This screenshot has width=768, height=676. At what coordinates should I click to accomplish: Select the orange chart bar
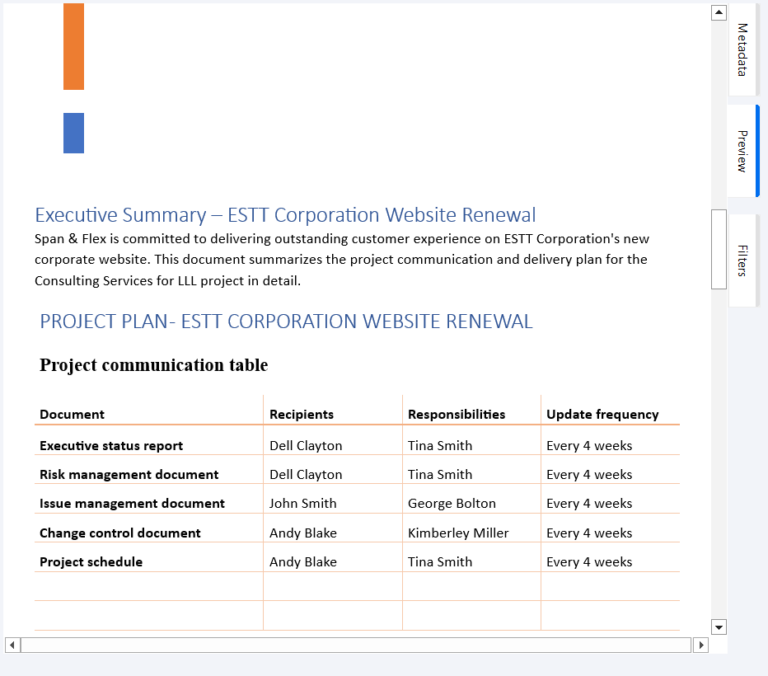[73, 46]
